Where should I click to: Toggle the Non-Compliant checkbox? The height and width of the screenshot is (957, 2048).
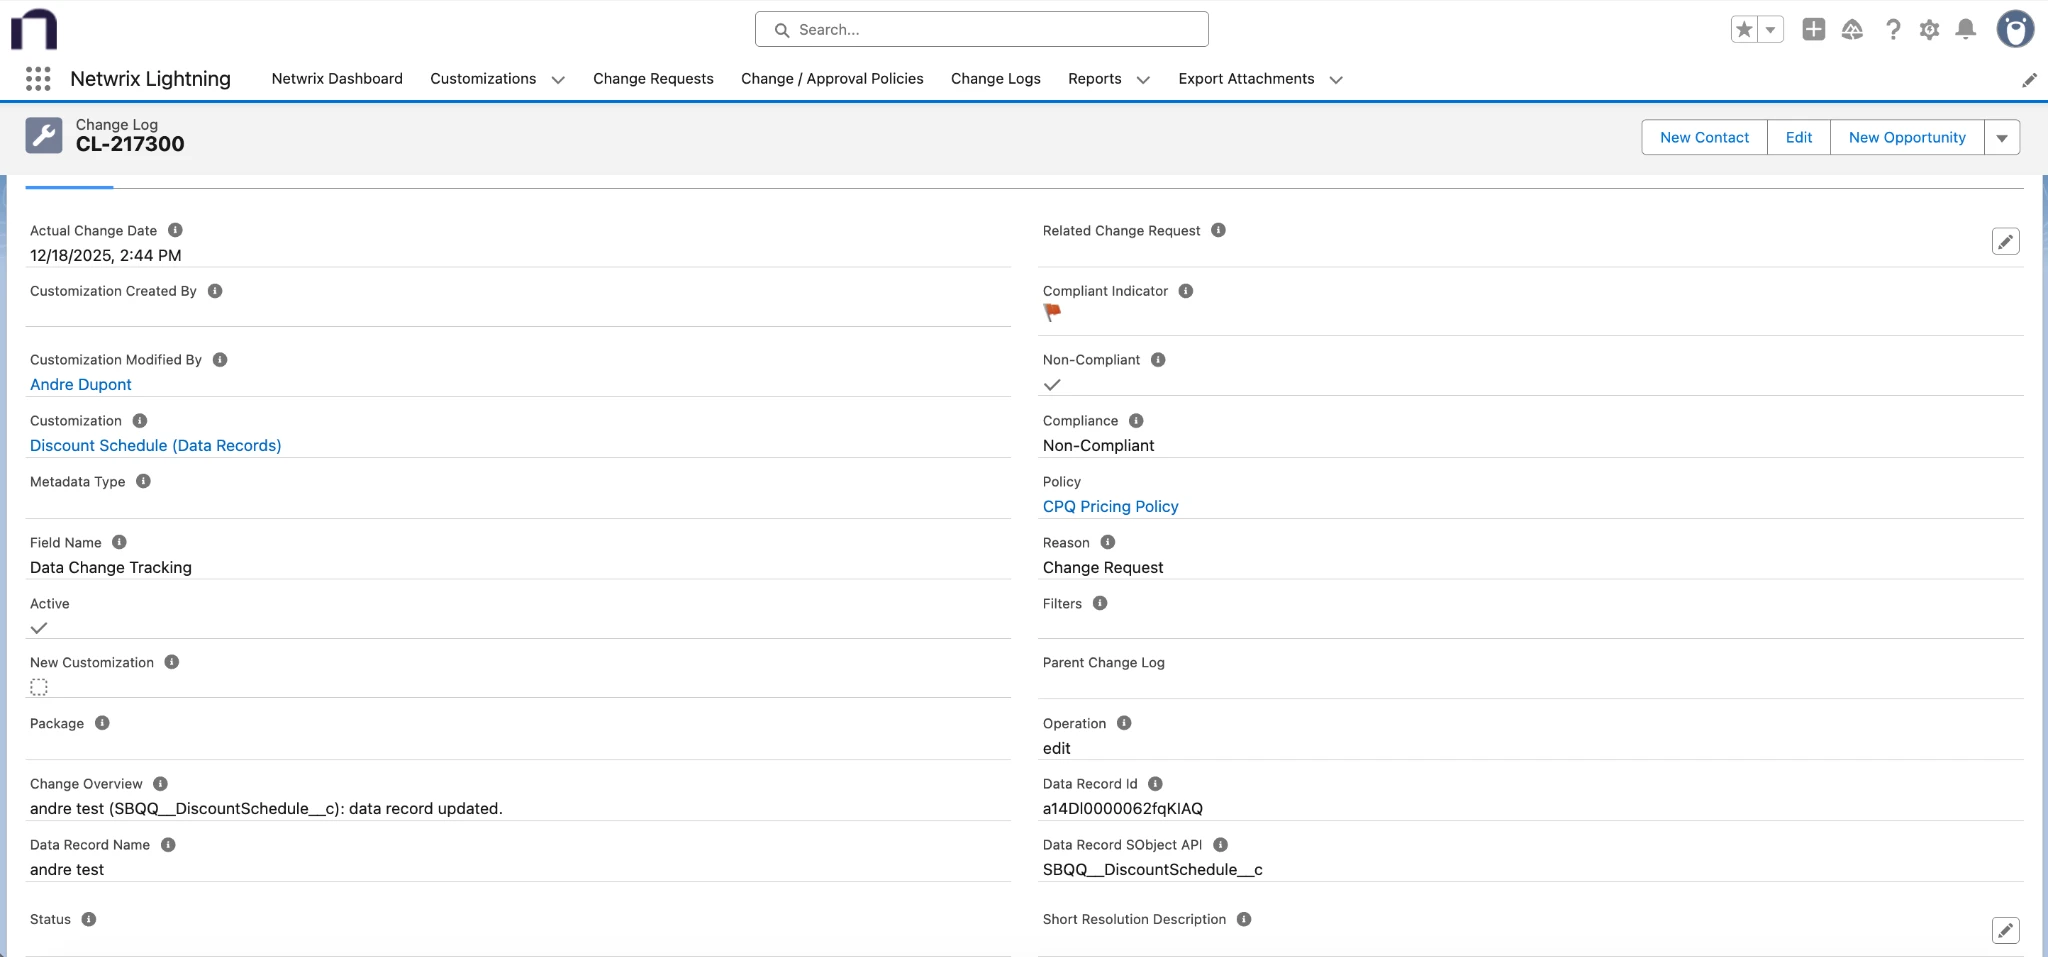1052,385
